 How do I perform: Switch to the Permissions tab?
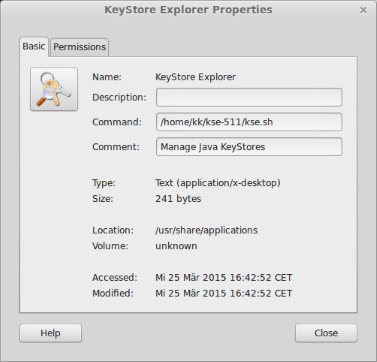pos(79,47)
